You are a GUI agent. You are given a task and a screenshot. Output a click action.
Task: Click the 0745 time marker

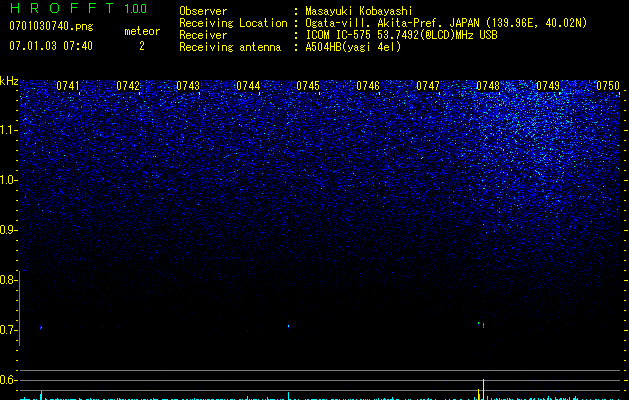point(308,86)
